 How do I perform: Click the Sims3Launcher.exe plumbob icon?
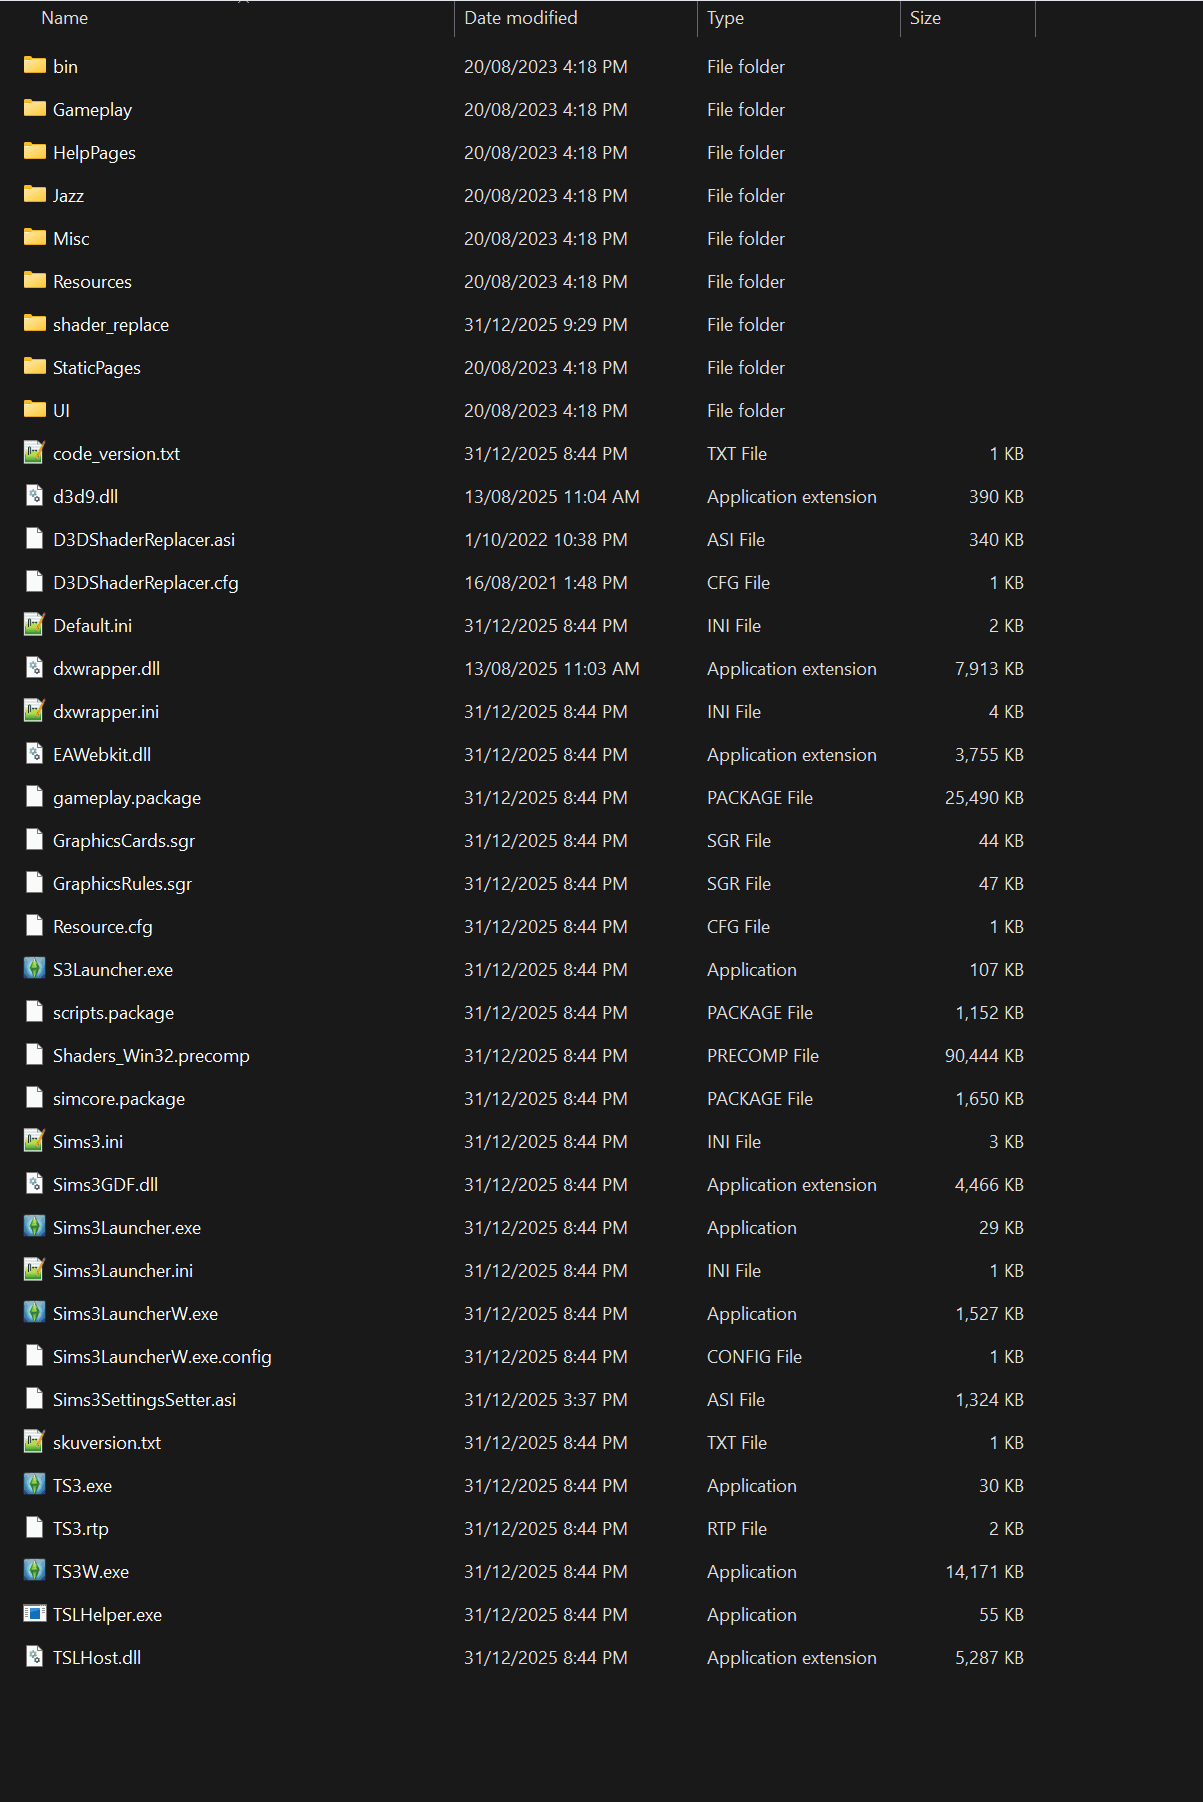35,1227
